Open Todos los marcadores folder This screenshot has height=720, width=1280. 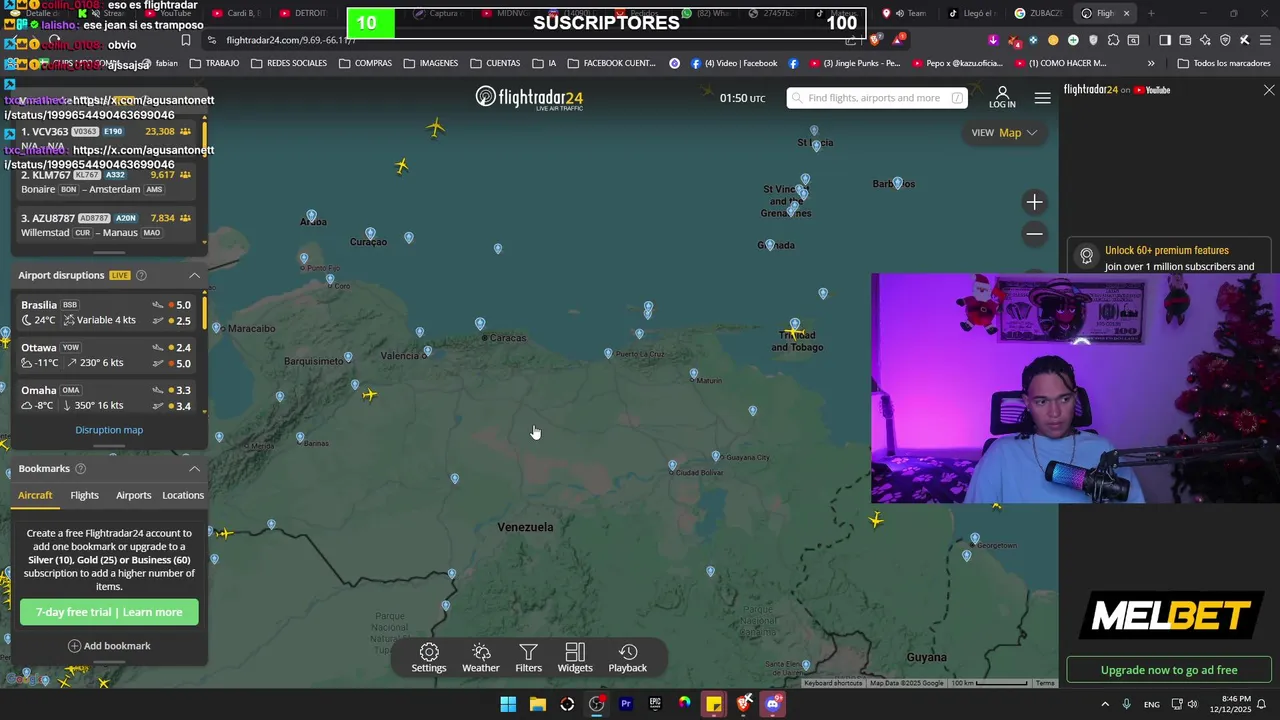click(x=1224, y=63)
